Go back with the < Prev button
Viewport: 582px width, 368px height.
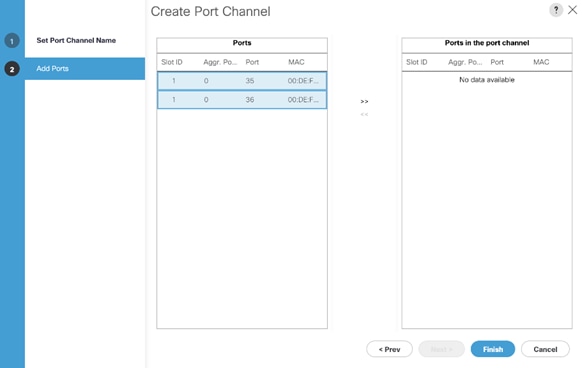[389, 349]
